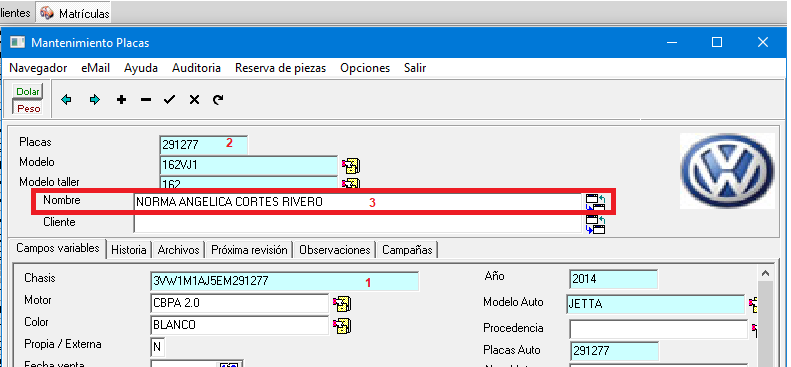Open window-link icon next to Nombre field
This screenshot has width=791, height=367.
click(595, 202)
